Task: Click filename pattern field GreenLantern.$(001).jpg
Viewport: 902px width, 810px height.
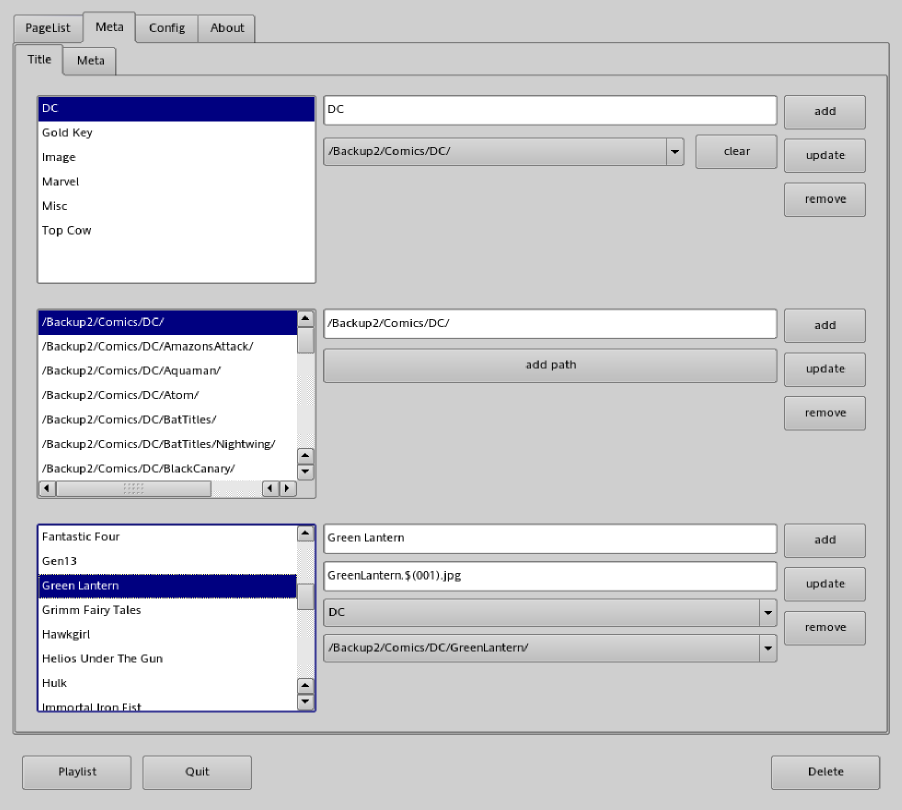Action: tap(550, 576)
